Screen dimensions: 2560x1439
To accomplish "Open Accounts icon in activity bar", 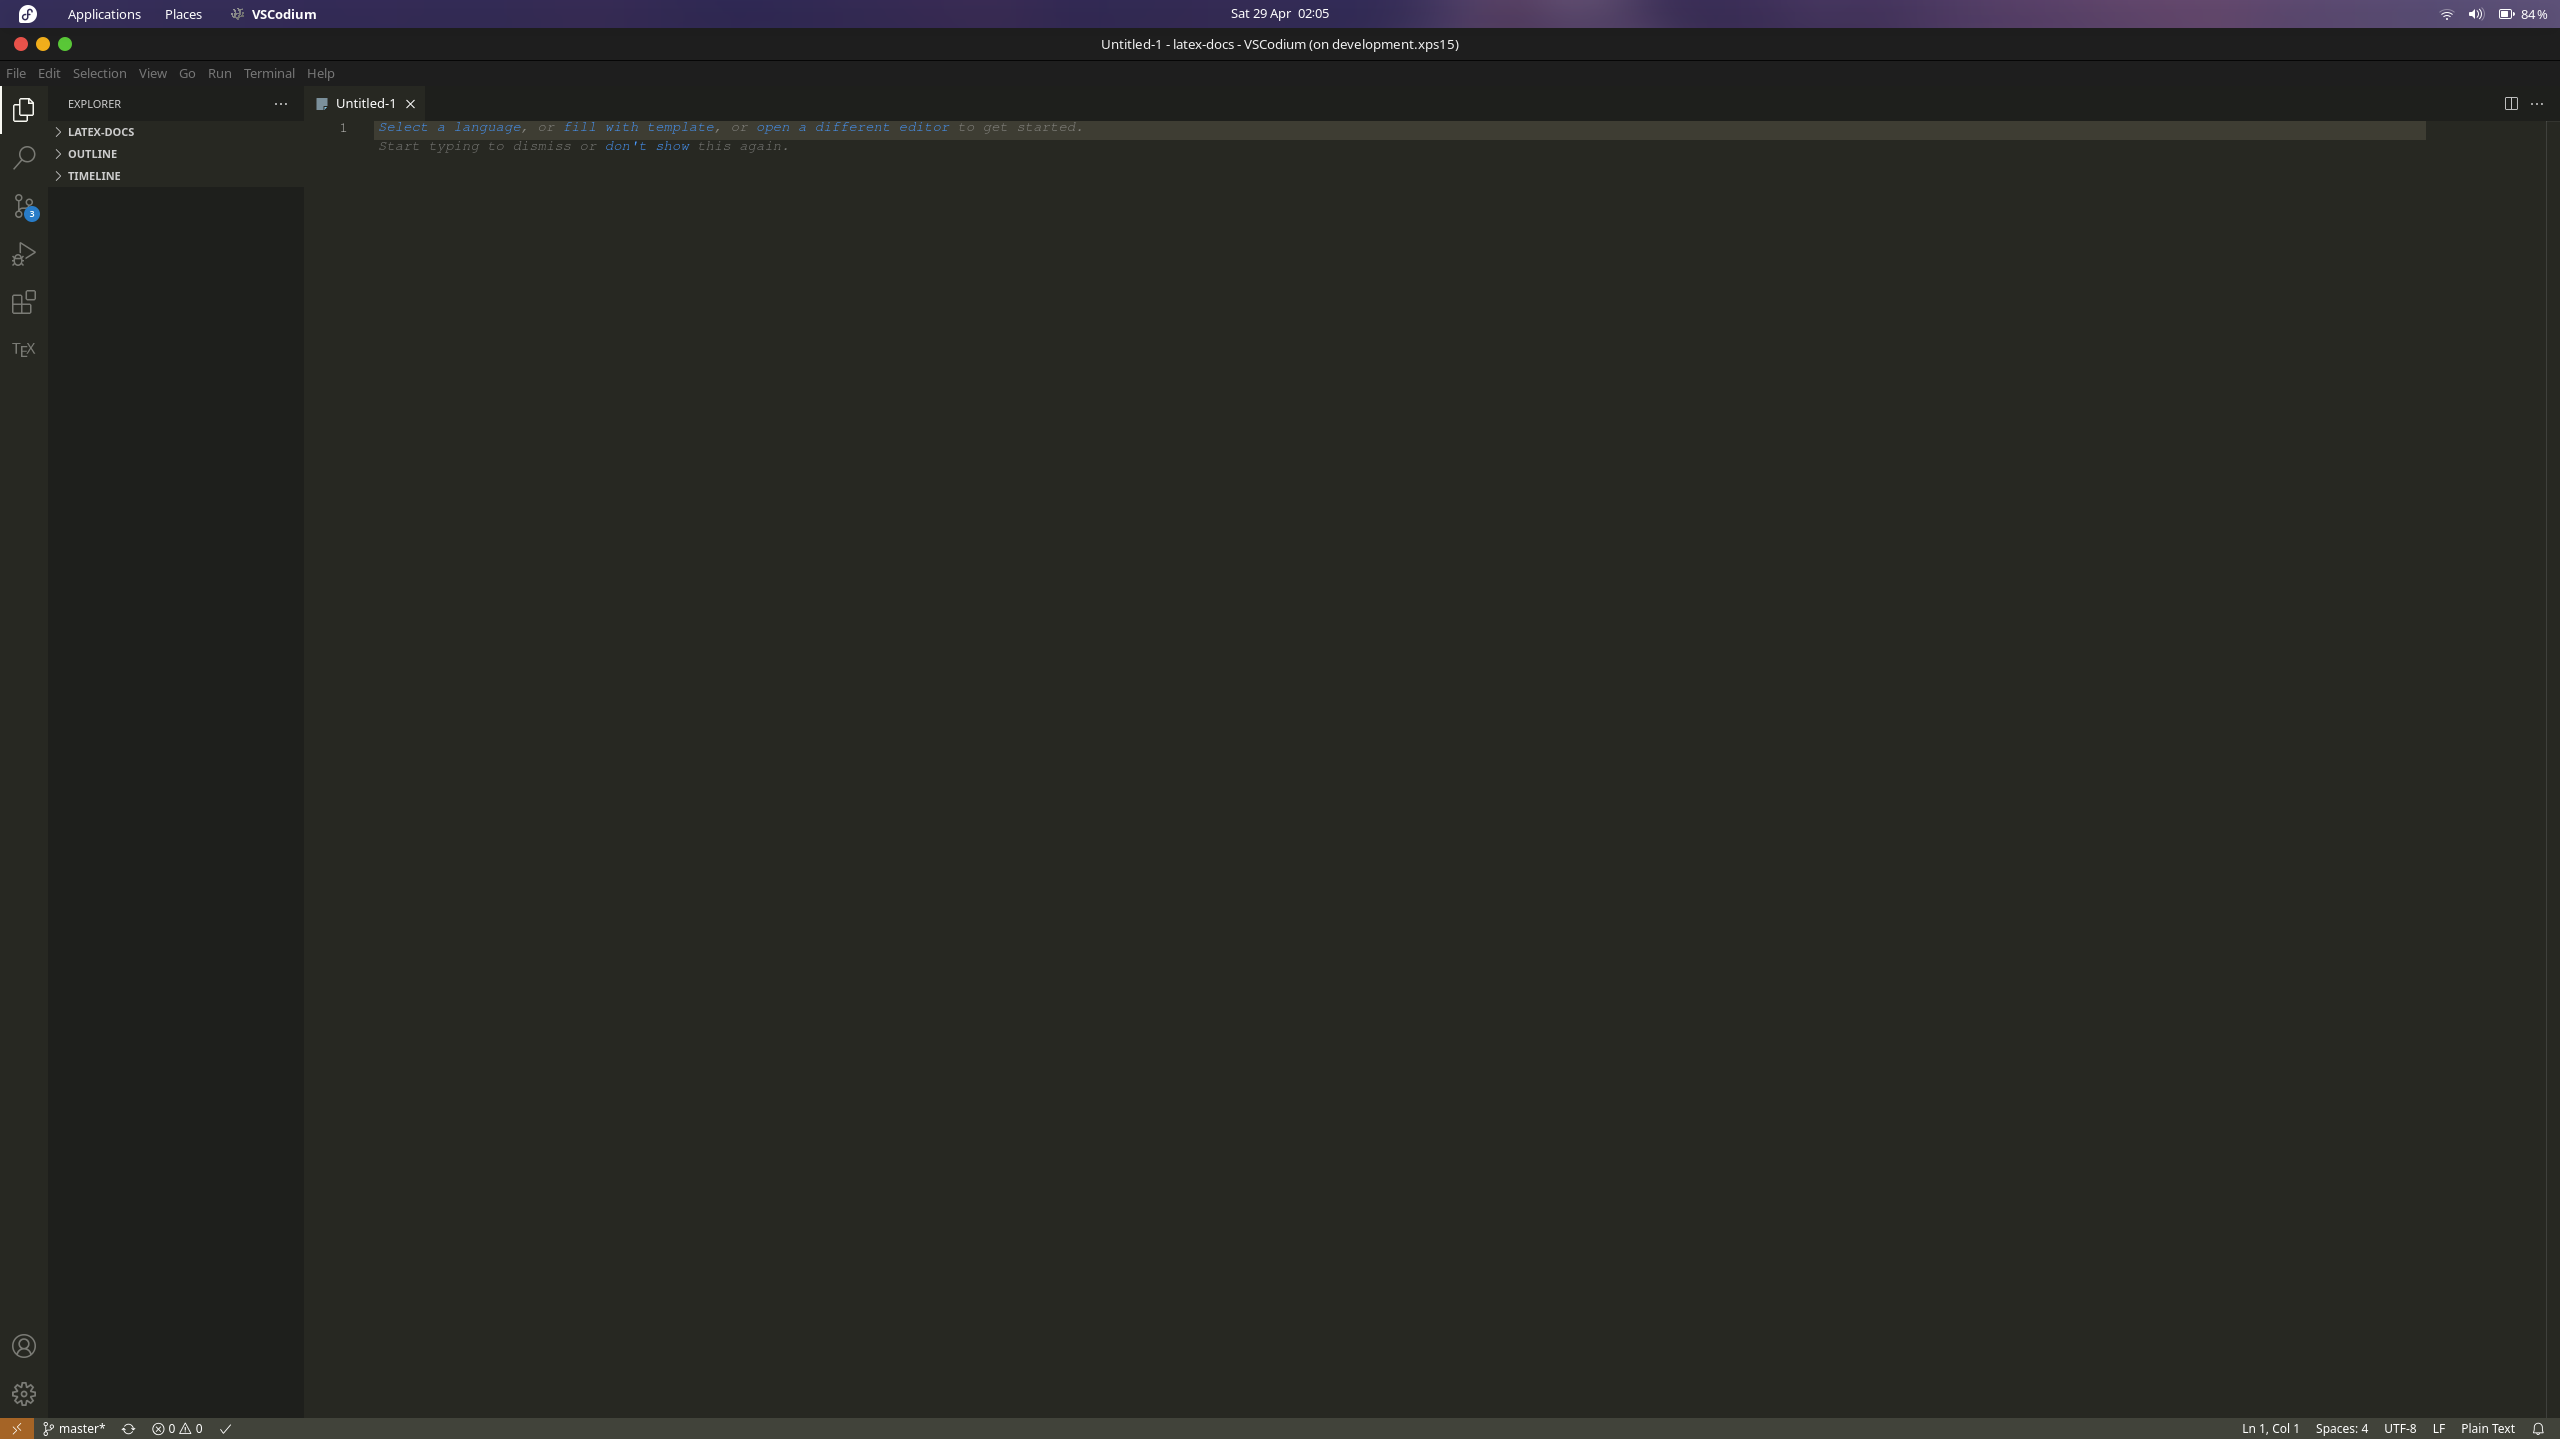I will [24, 1346].
